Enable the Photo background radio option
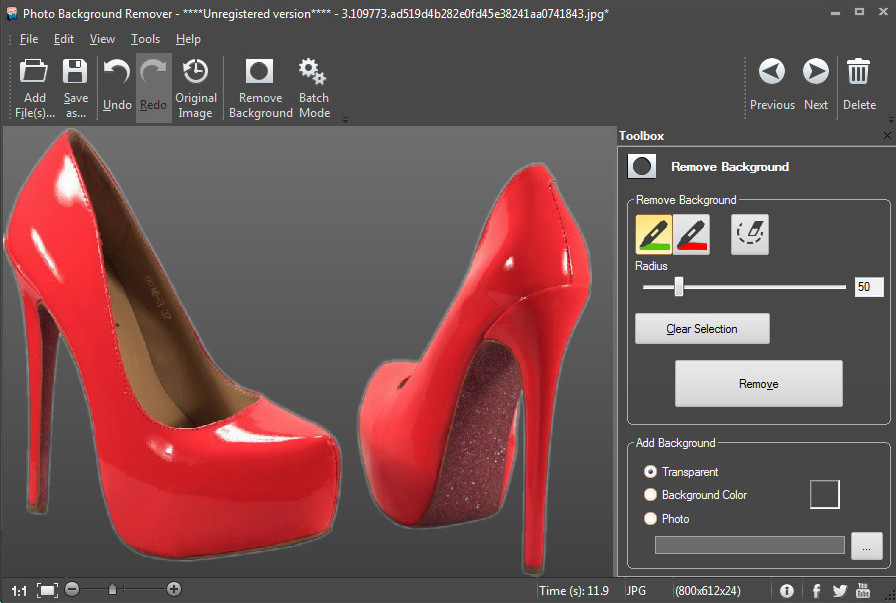896x603 pixels. click(x=651, y=519)
